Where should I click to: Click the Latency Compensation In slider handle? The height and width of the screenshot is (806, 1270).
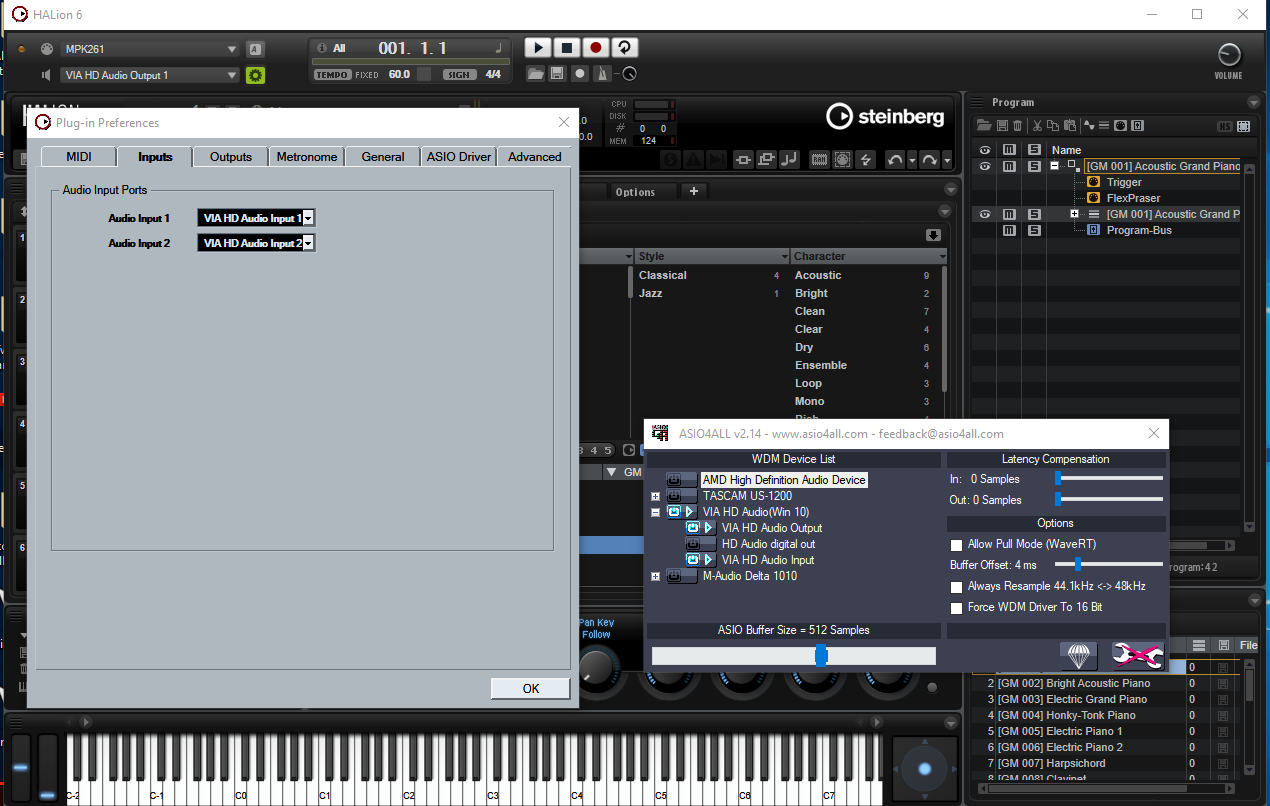1058,479
